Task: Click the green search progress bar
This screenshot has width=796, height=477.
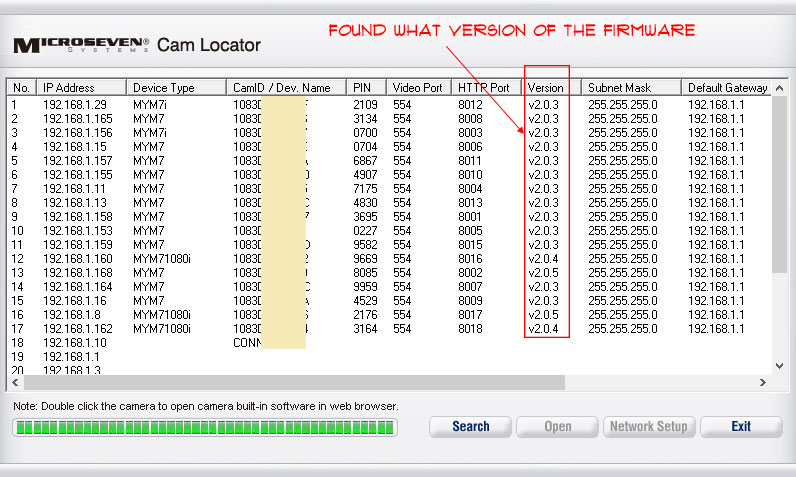Action: pyautogui.click(x=205, y=427)
